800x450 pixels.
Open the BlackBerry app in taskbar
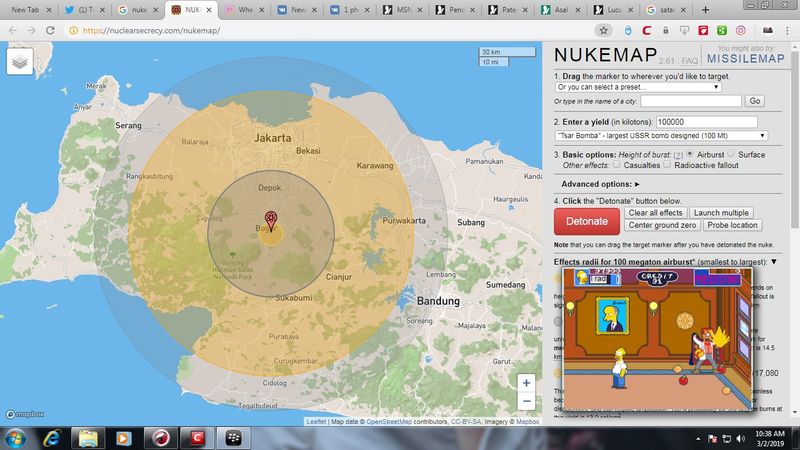pyautogui.click(x=233, y=438)
